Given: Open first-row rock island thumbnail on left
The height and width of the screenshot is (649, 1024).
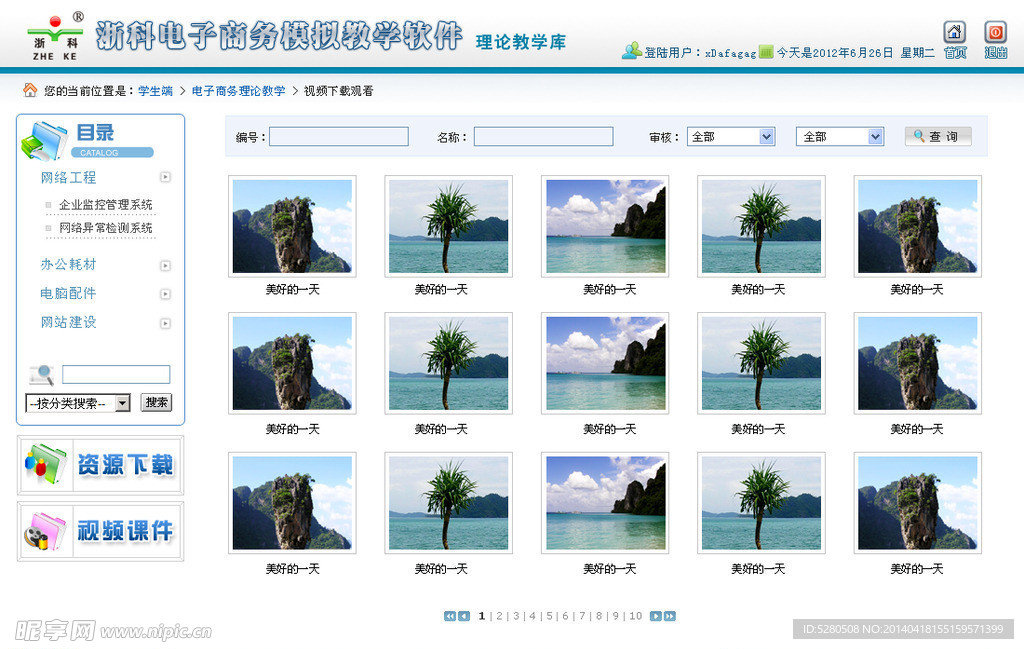Looking at the screenshot, I should click(292, 226).
